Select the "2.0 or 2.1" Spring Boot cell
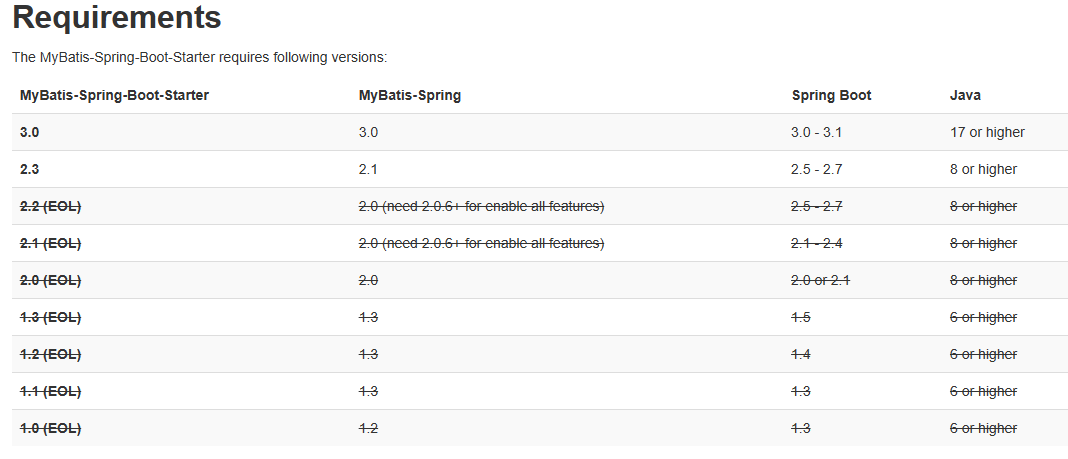This screenshot has height=459, width=1068. pyautogui.click(x=820, y=280)
